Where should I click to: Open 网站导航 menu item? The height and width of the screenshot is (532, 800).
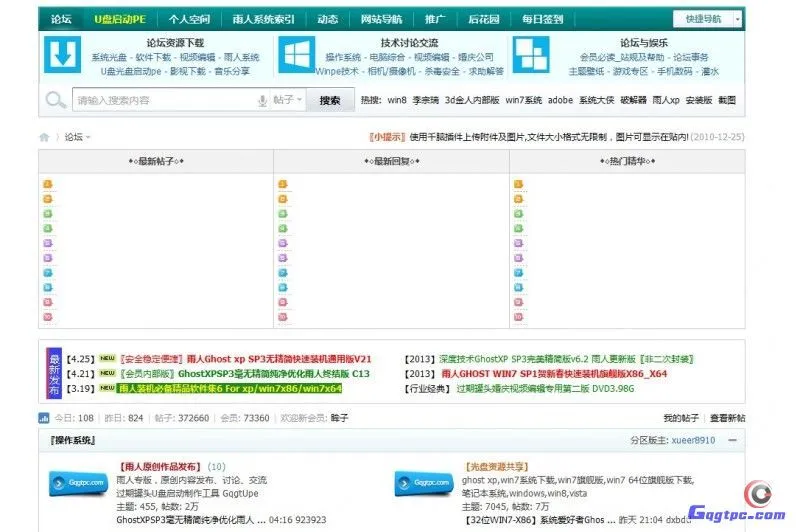[x=381, y=19]
